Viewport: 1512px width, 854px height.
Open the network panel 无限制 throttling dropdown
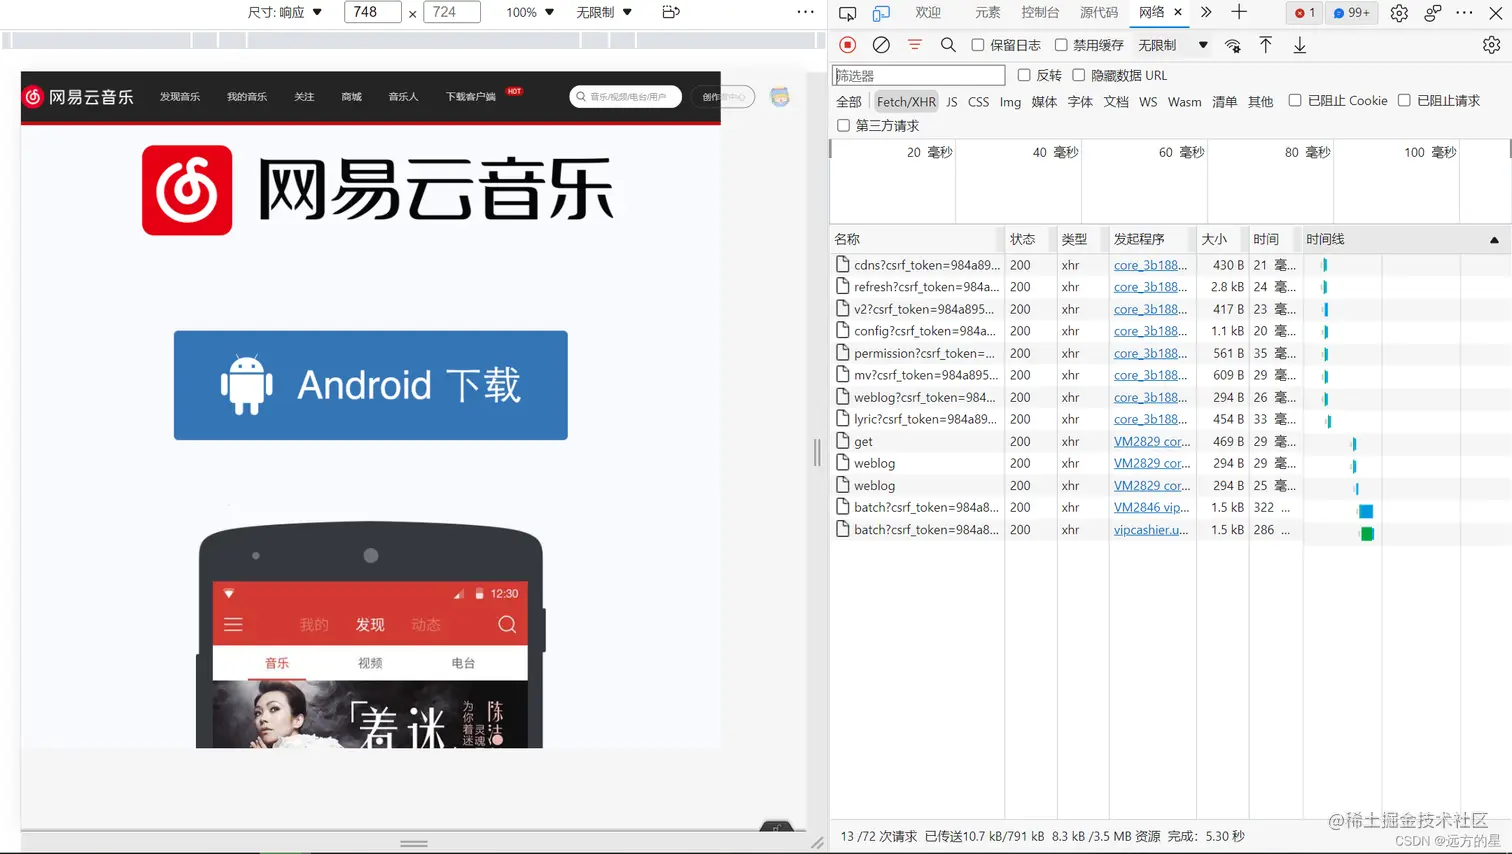click(x=1173, y=45)
